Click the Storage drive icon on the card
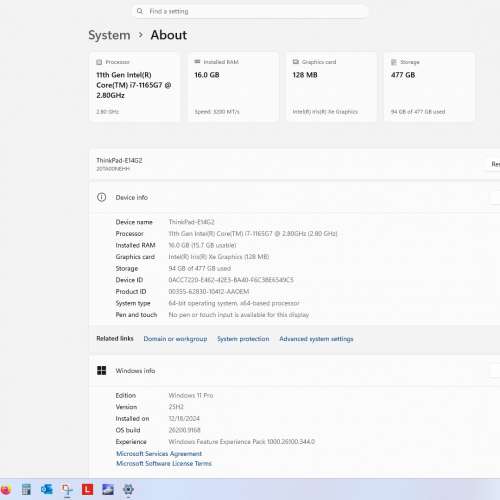 [394, 62]
